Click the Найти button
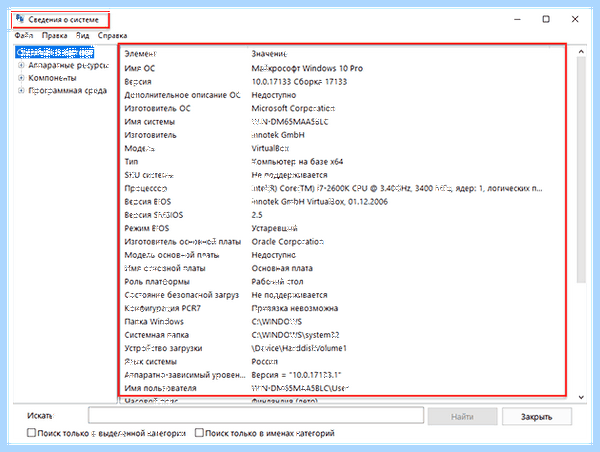The image size is (600, 452). click(x=462, y=417)
